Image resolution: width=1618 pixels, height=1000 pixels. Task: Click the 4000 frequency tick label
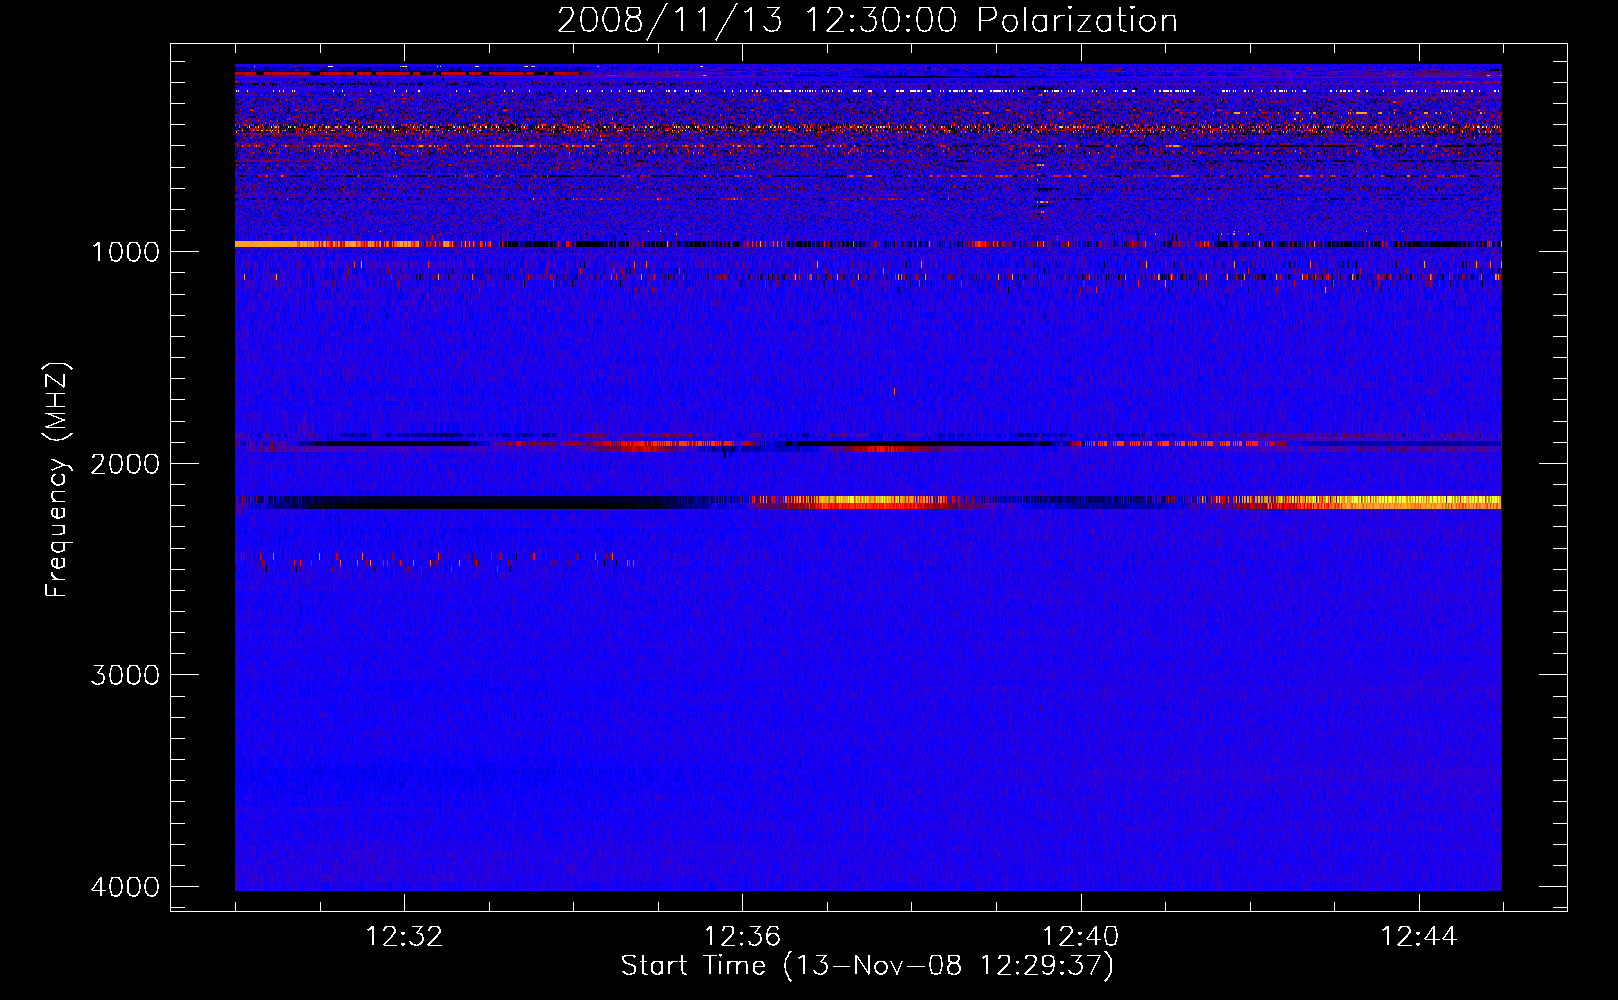click(x=125, y=887)
